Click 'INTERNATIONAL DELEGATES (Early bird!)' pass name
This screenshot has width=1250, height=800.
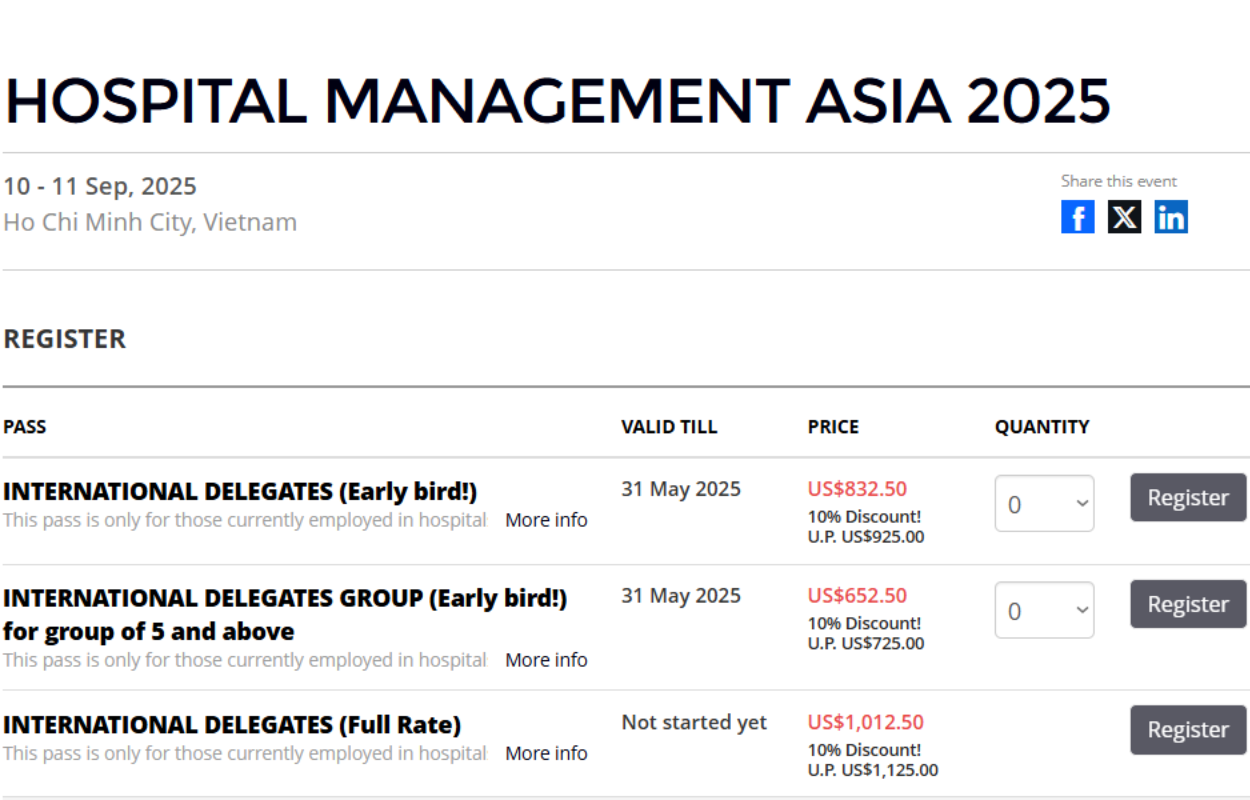pyautogui.click(x=240, y=492)
